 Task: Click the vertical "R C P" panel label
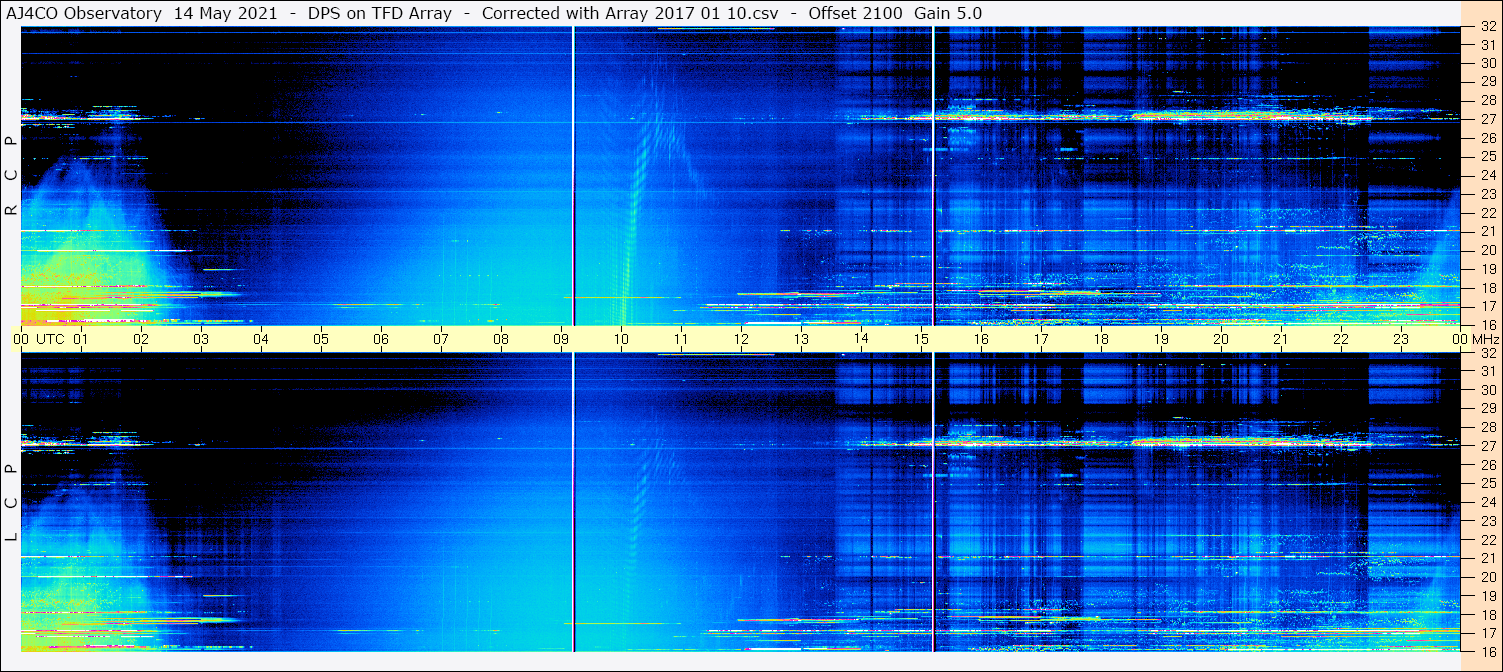[12, 175]
